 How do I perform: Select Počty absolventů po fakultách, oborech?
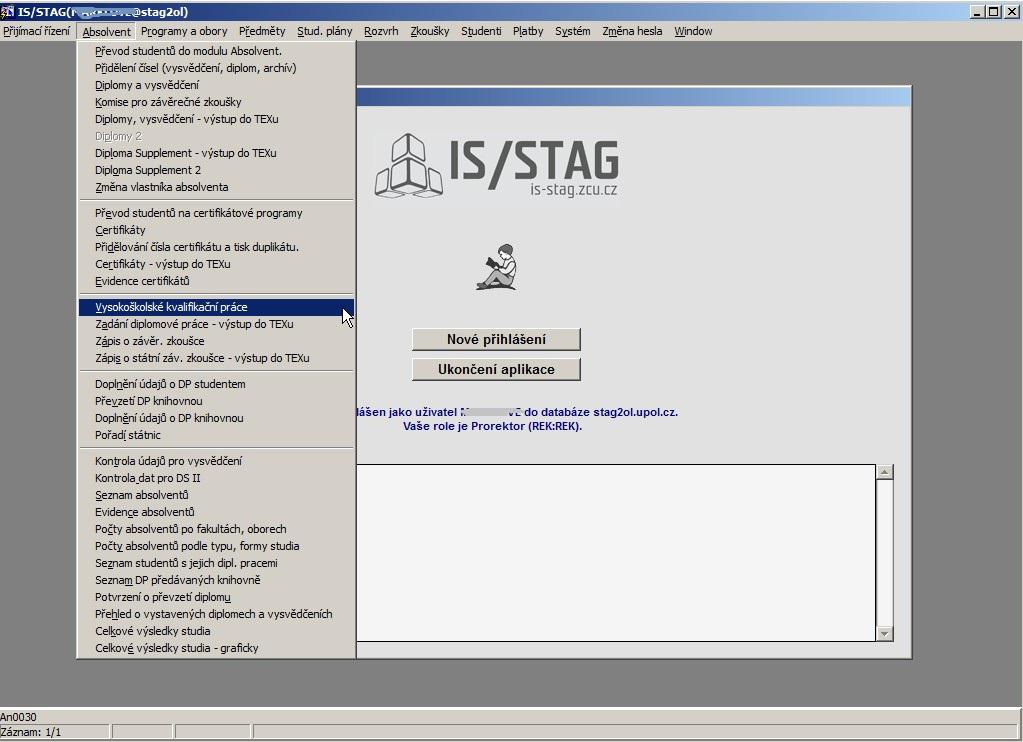coord(216,529)
